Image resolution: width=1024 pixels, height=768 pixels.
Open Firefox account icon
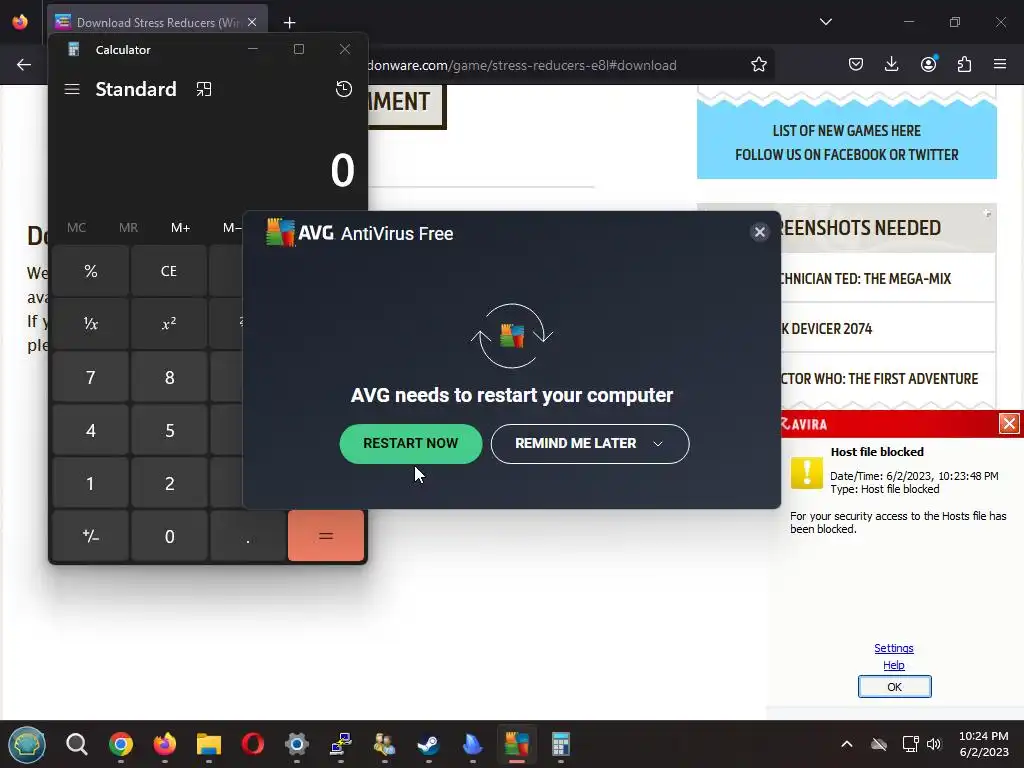click(928, 64)
